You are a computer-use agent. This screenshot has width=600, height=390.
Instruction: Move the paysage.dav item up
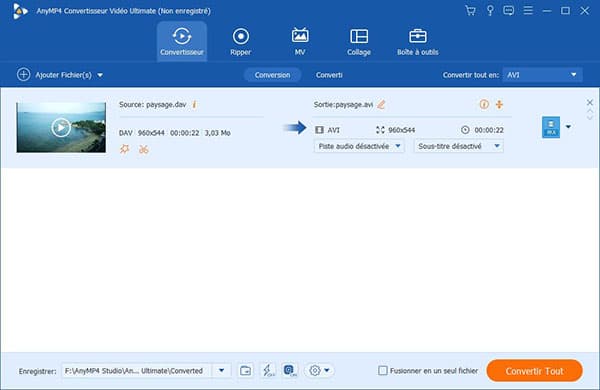click(590, 111)
